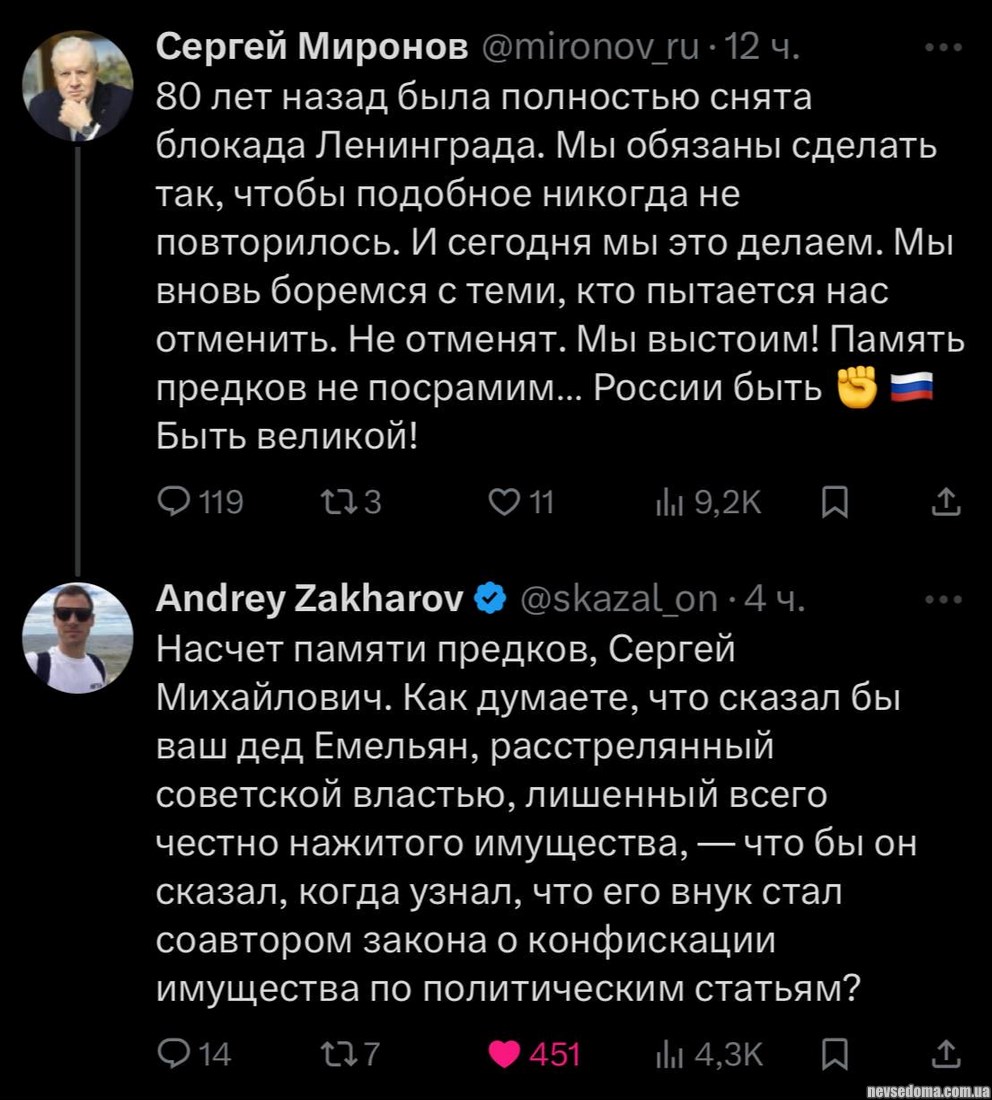992x1100 pixels.
Task: Open Sergey Mironov's profile picture
Action: (78, 86)
